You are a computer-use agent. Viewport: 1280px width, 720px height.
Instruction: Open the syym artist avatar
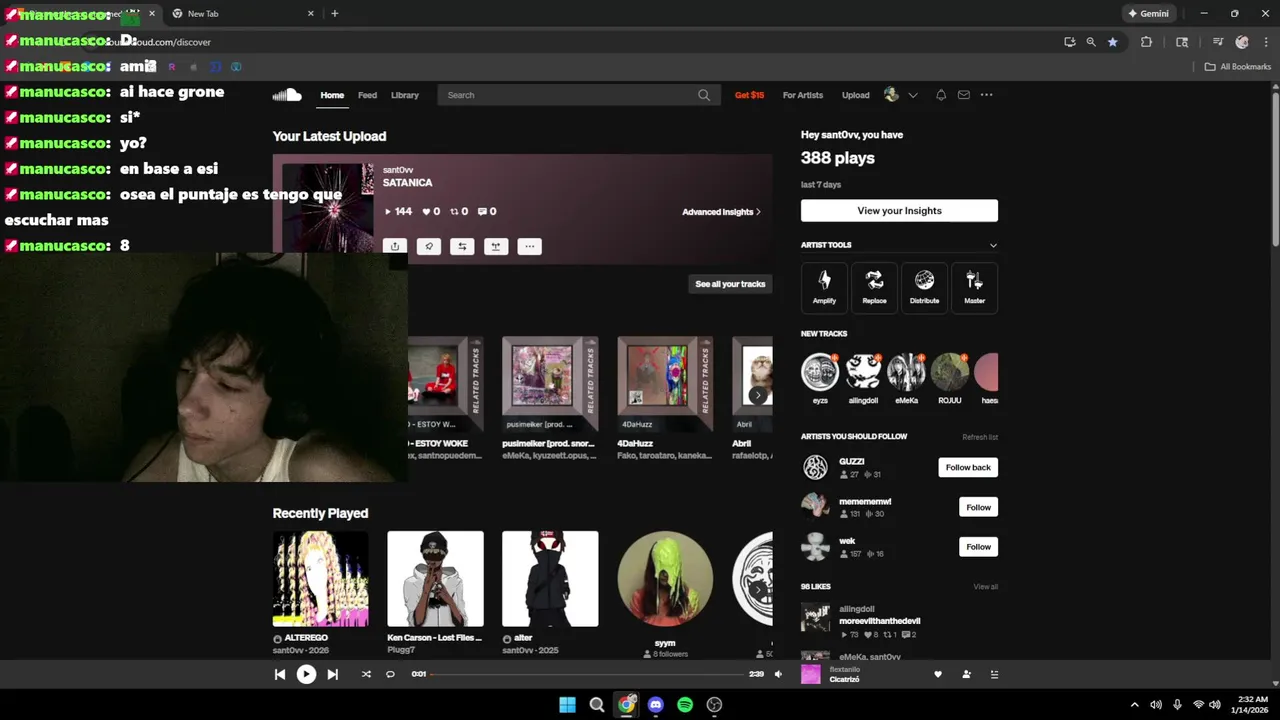[665, 579]
